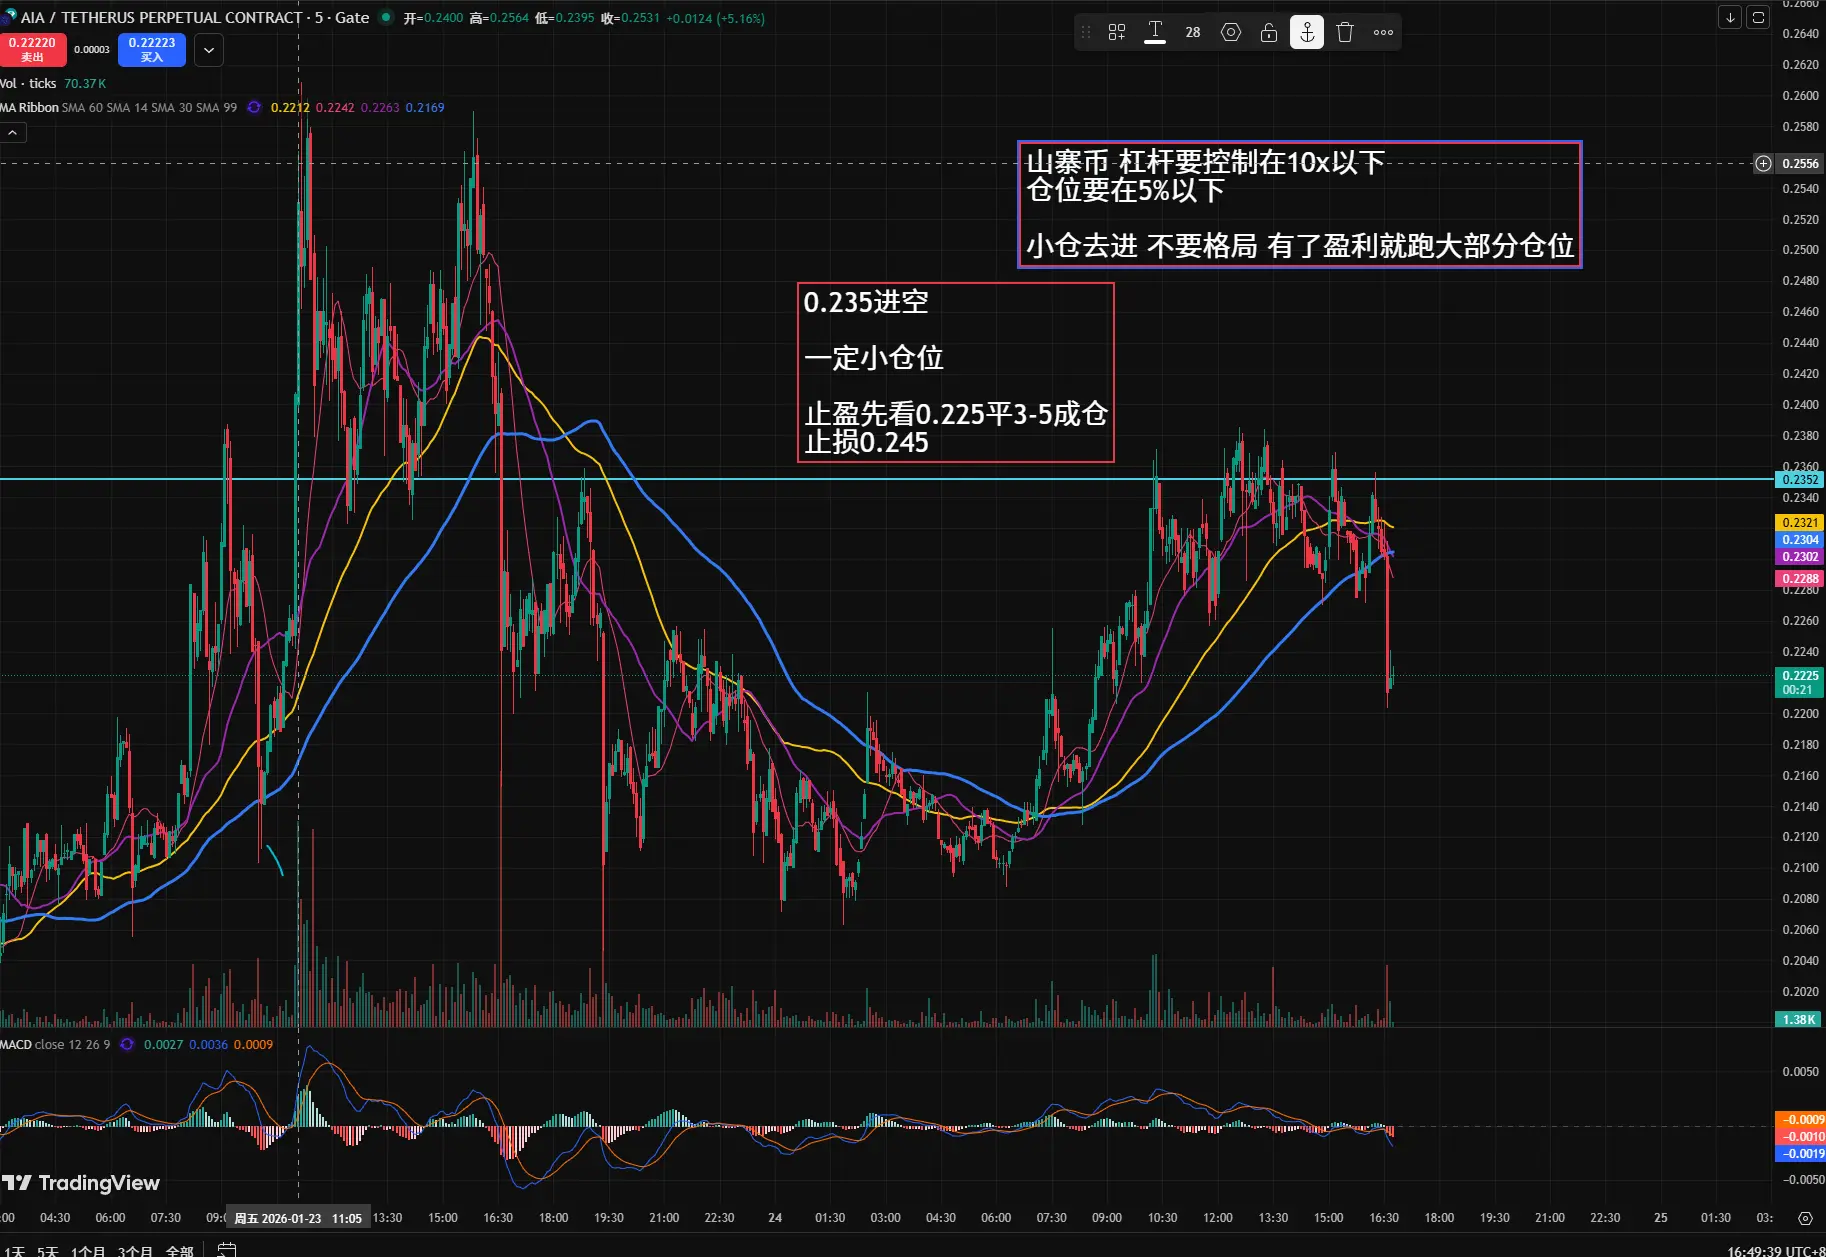This screenshot has width=1826, height=1257.
Task: Open drawing templates icon in floating toolbar
Action: tap(1117, 32)
